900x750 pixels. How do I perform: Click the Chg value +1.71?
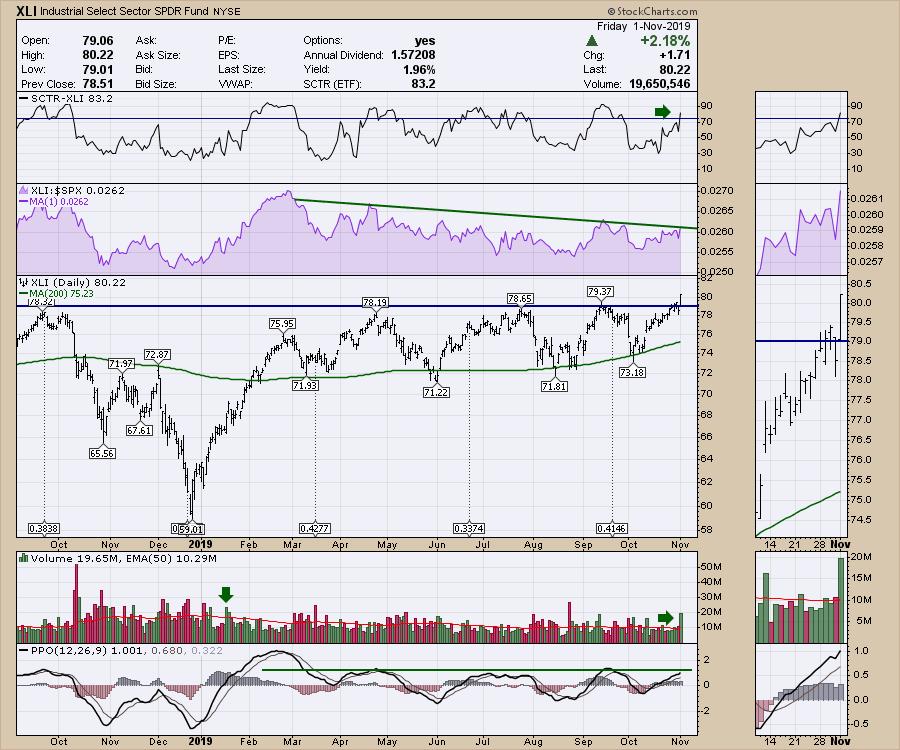675,55
